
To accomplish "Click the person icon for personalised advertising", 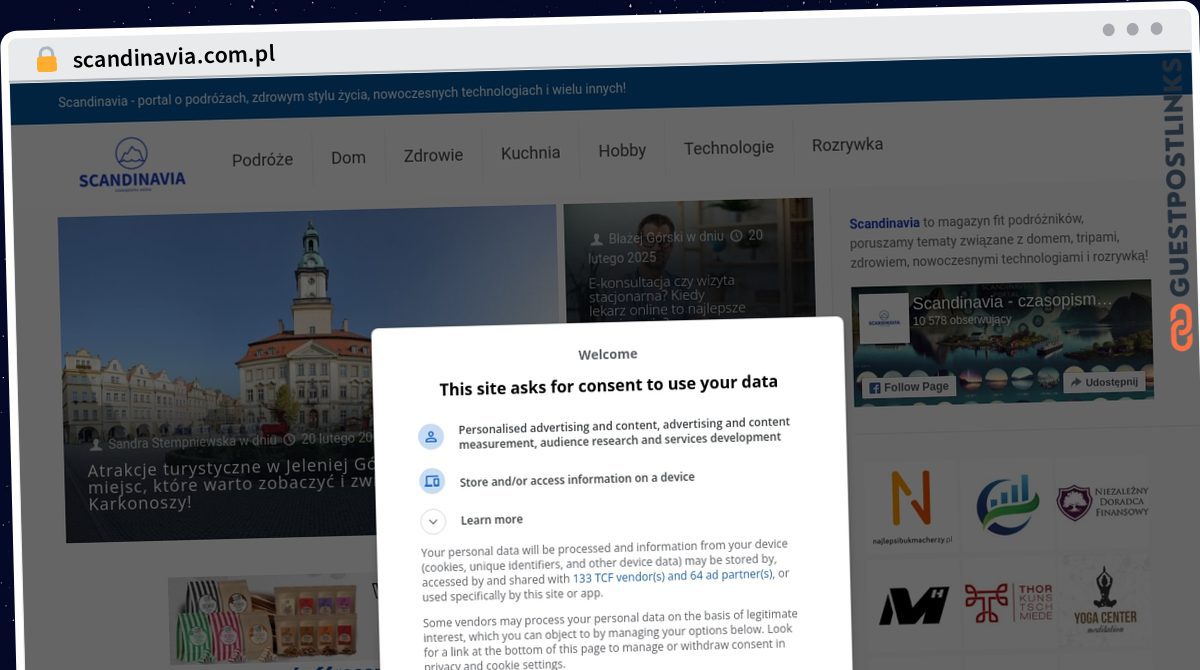I will click(431, 437).
